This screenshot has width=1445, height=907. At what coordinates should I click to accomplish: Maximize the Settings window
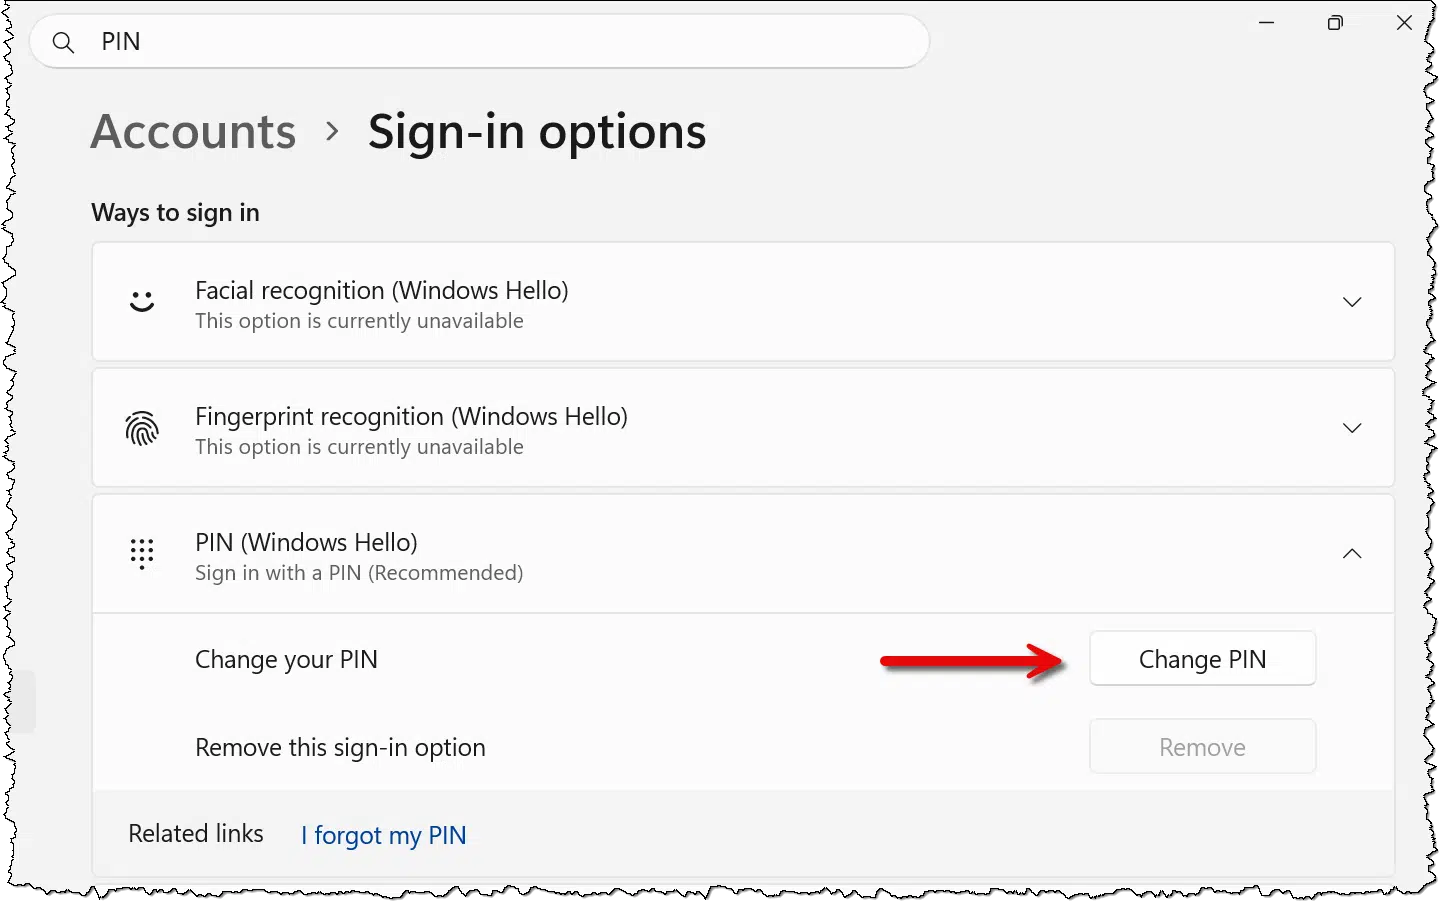click(x=1335, y=23)
